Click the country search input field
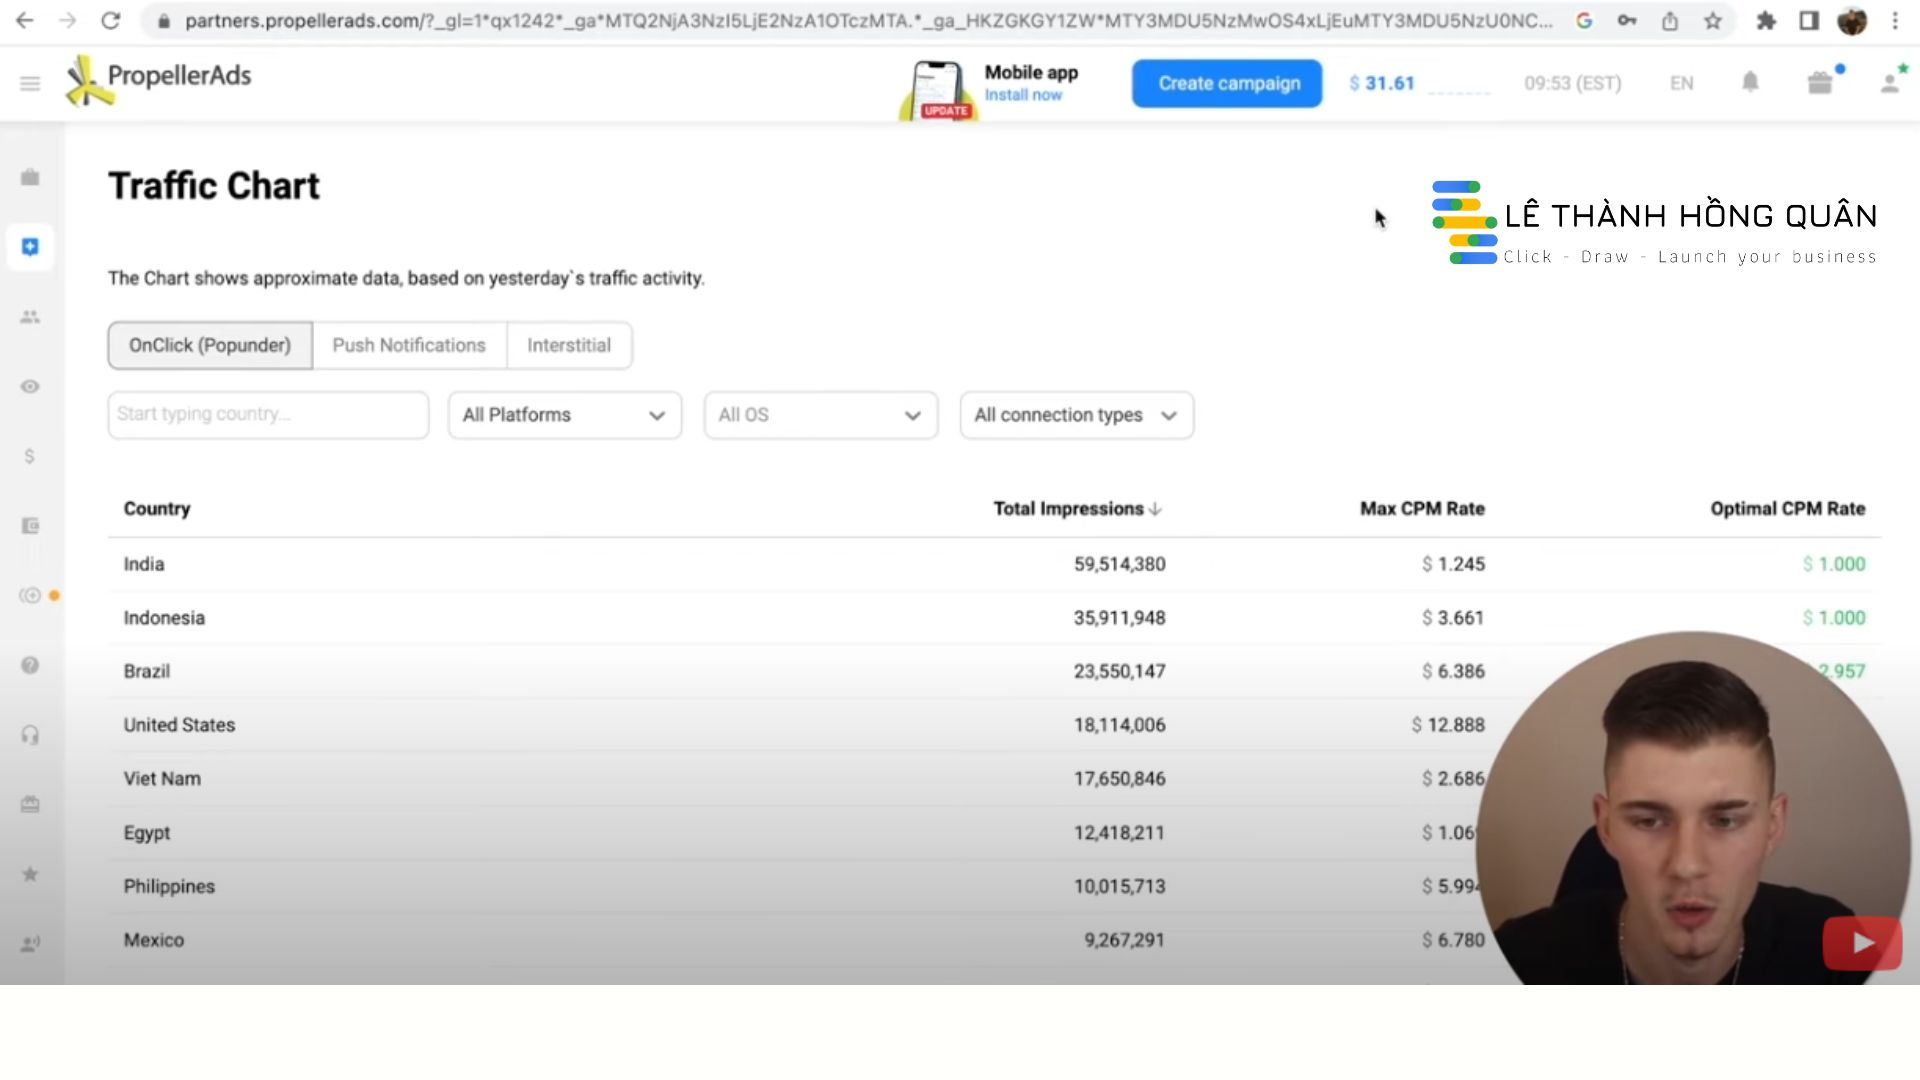The width and height of the screenshot is (1920, 1080). click(x=267, y=414)
